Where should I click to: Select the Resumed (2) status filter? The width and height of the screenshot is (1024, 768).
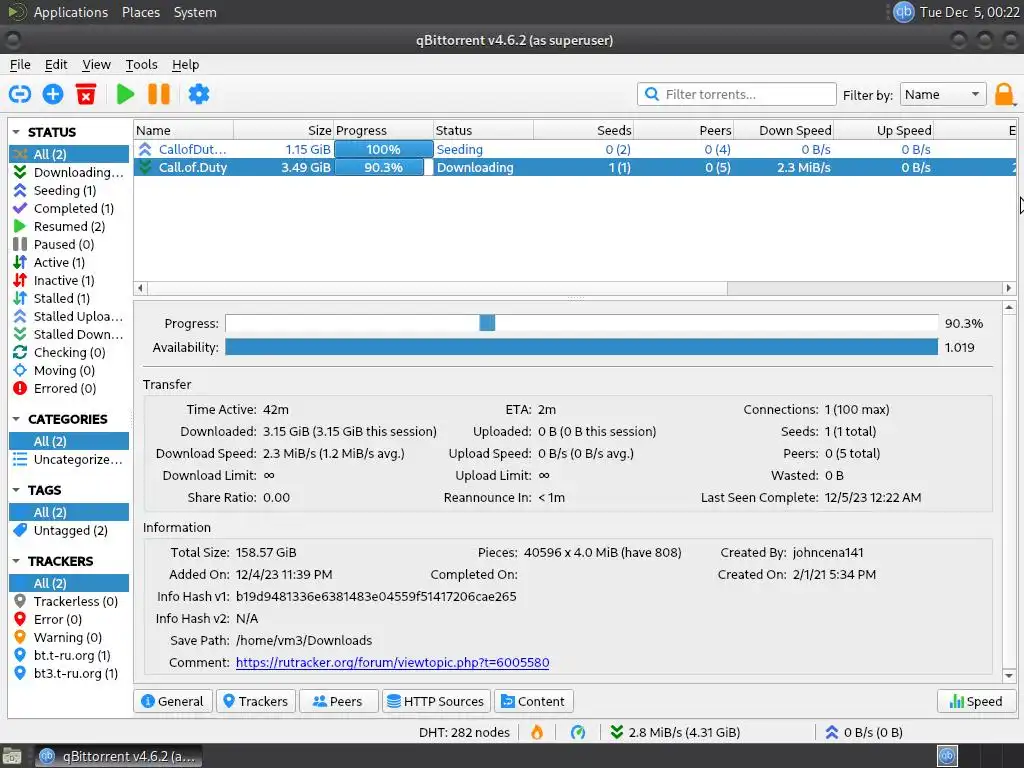[x=69, y=226]
